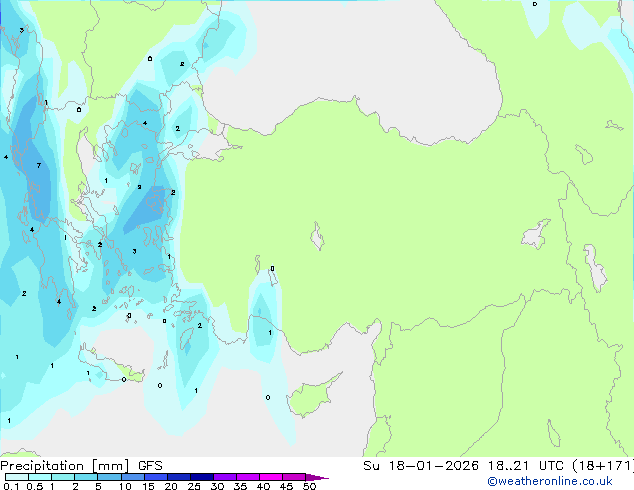The height and width of the screenshot is (490, 634).
Task: Click the '10' legend scale label
Action: click(125, 486)
